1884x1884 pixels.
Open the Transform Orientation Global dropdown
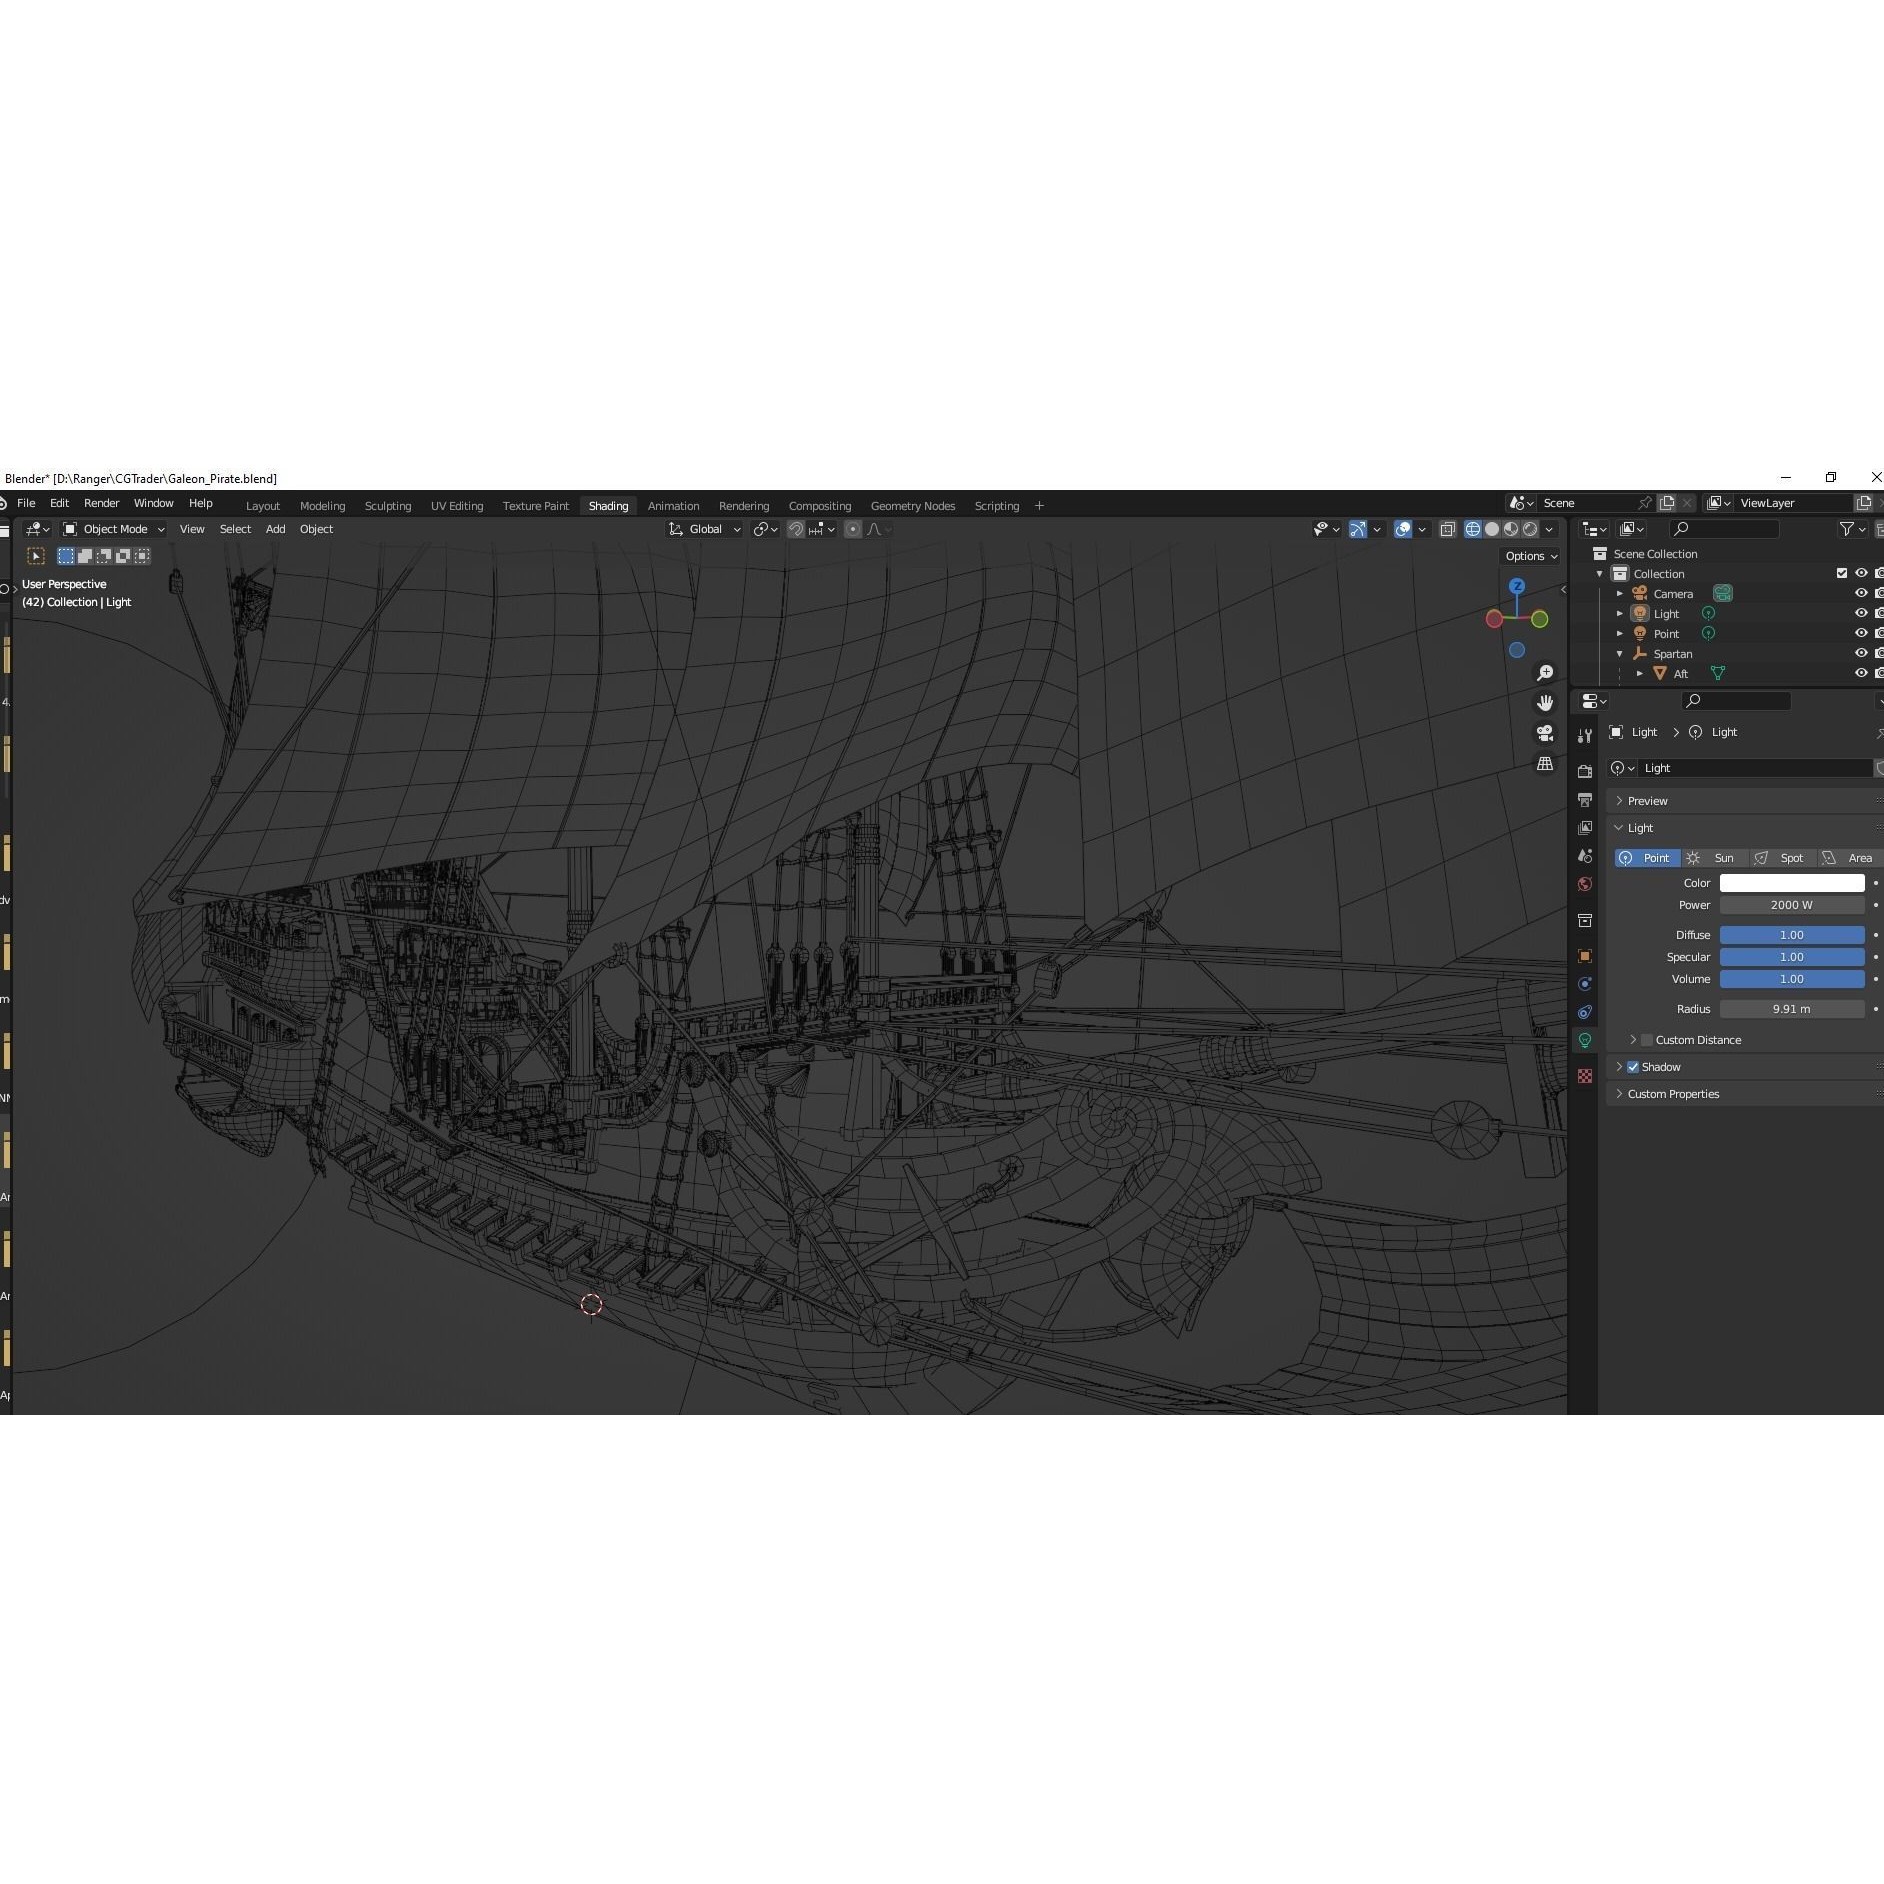[705, 529]
